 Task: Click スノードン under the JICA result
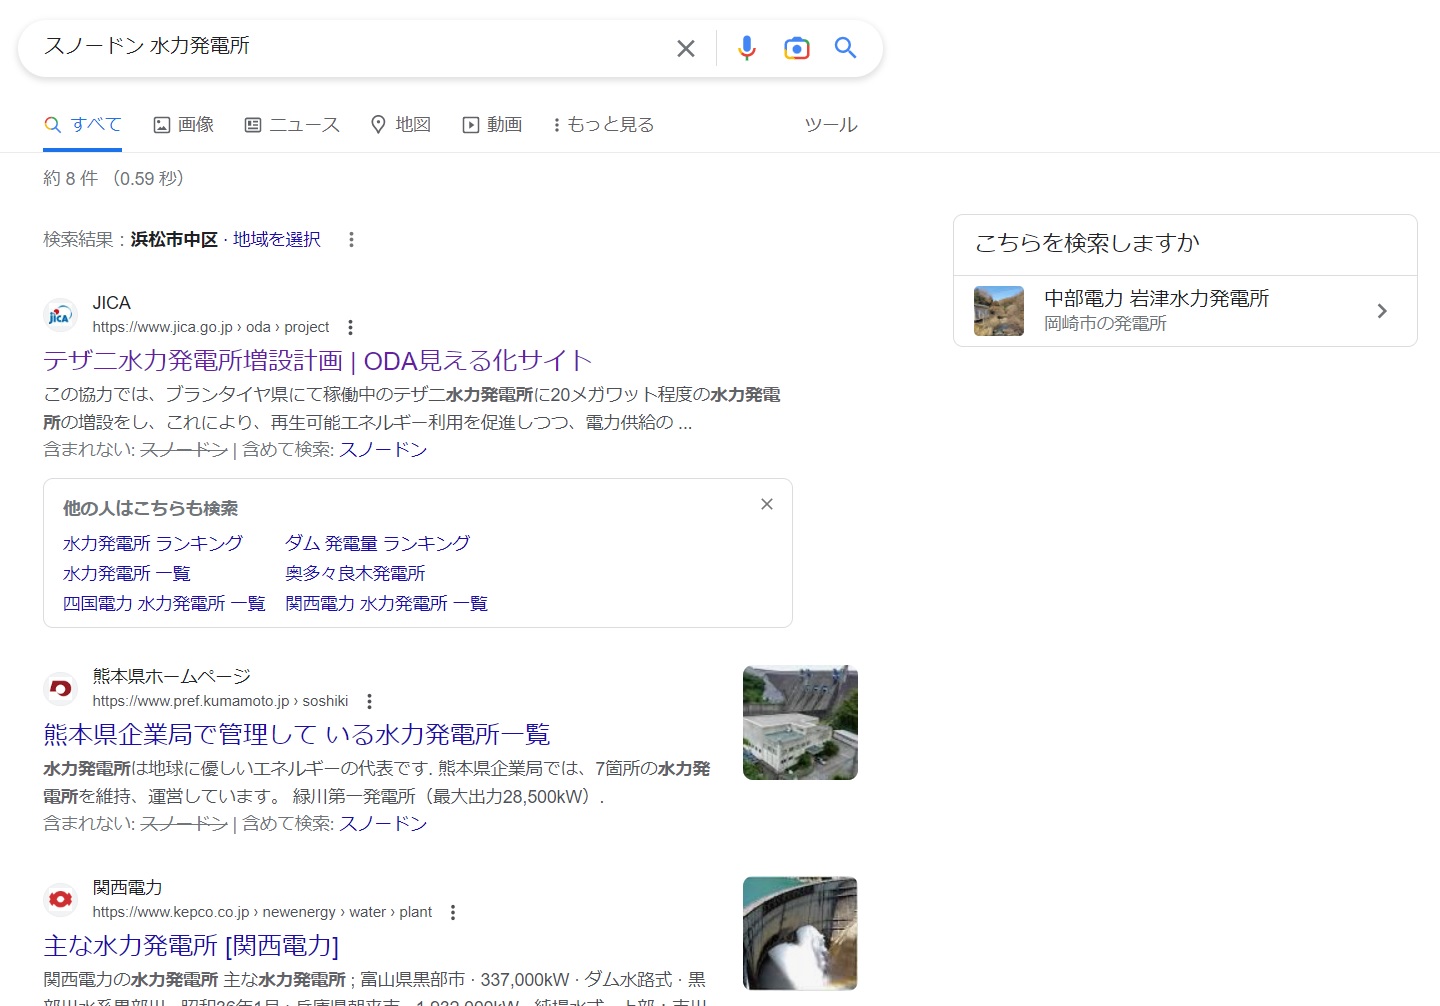(x=383, y=450)
